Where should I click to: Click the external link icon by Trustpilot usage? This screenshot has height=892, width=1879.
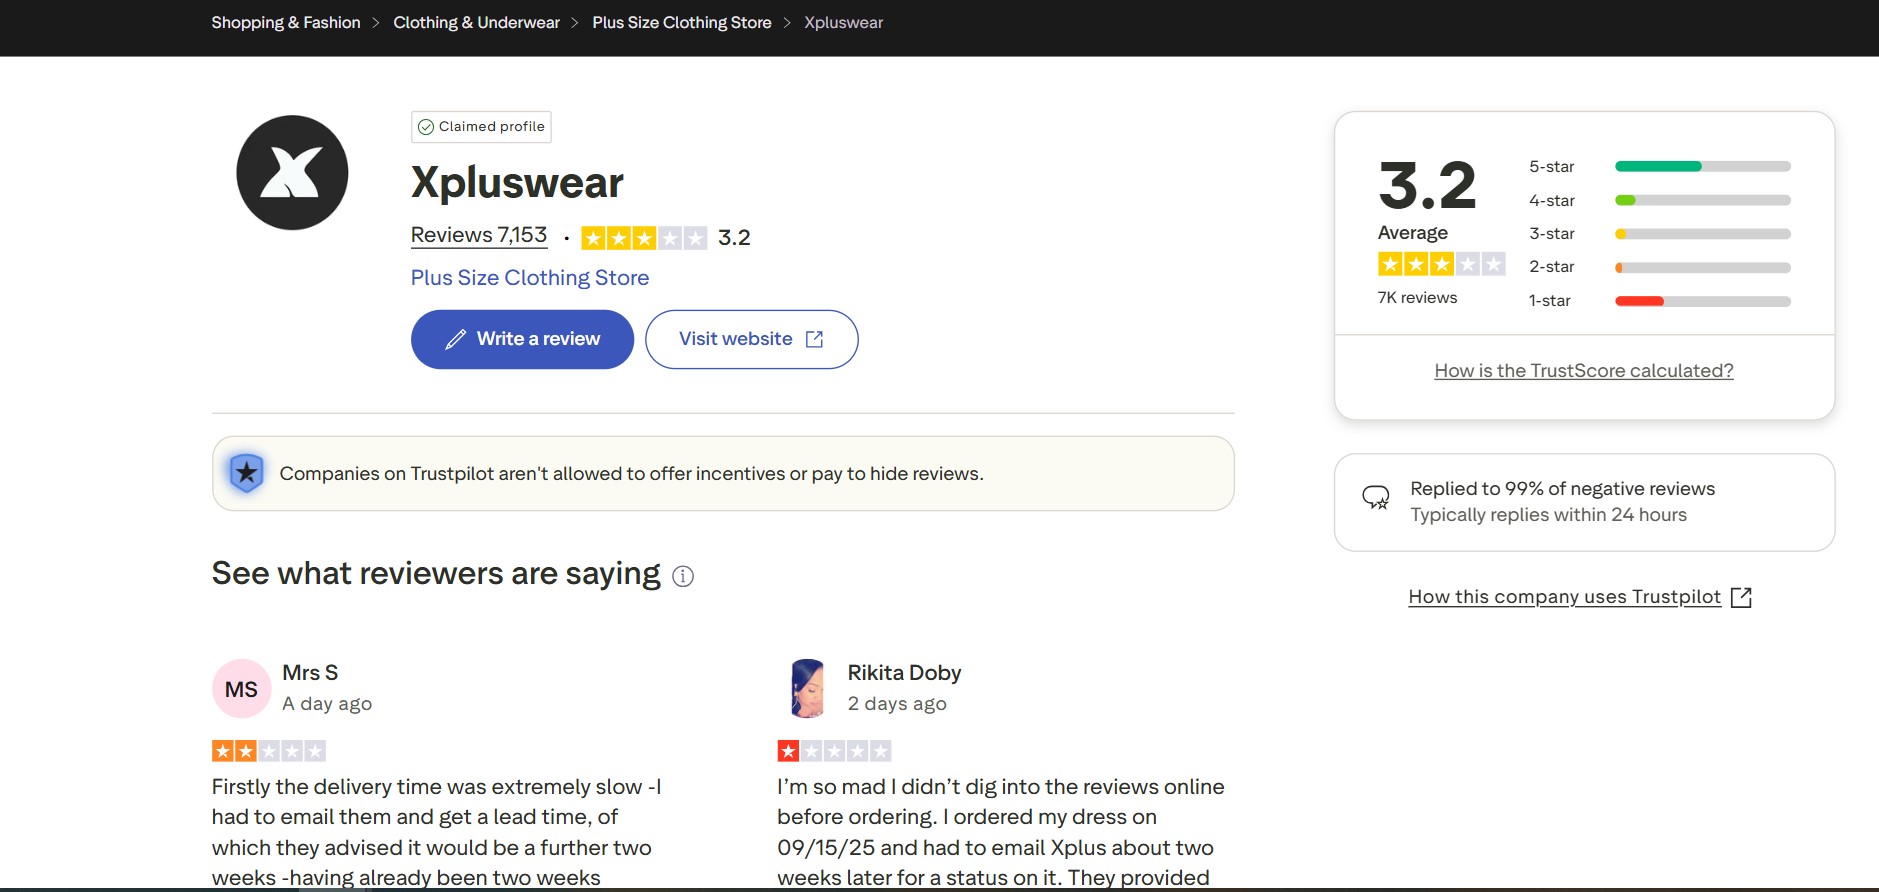click(1741, 597)
